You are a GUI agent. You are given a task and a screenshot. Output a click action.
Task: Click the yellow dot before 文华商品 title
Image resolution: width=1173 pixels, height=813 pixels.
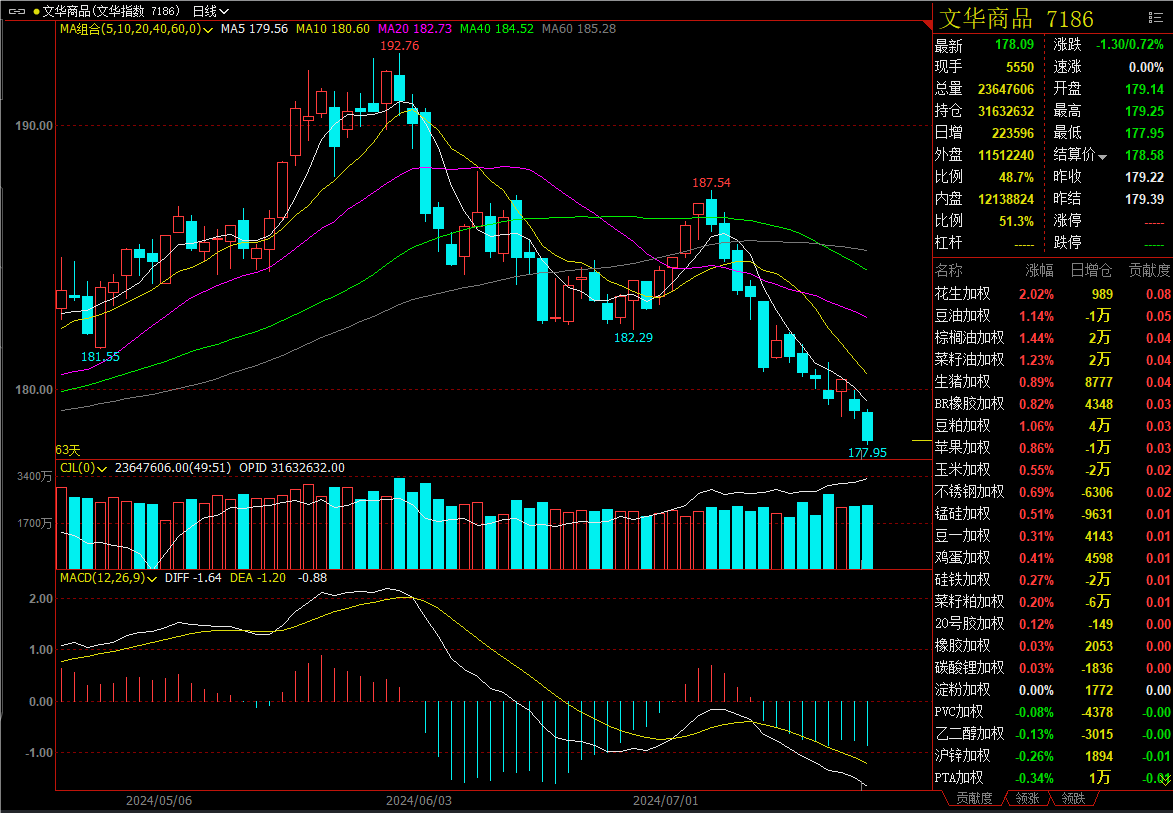36,12
